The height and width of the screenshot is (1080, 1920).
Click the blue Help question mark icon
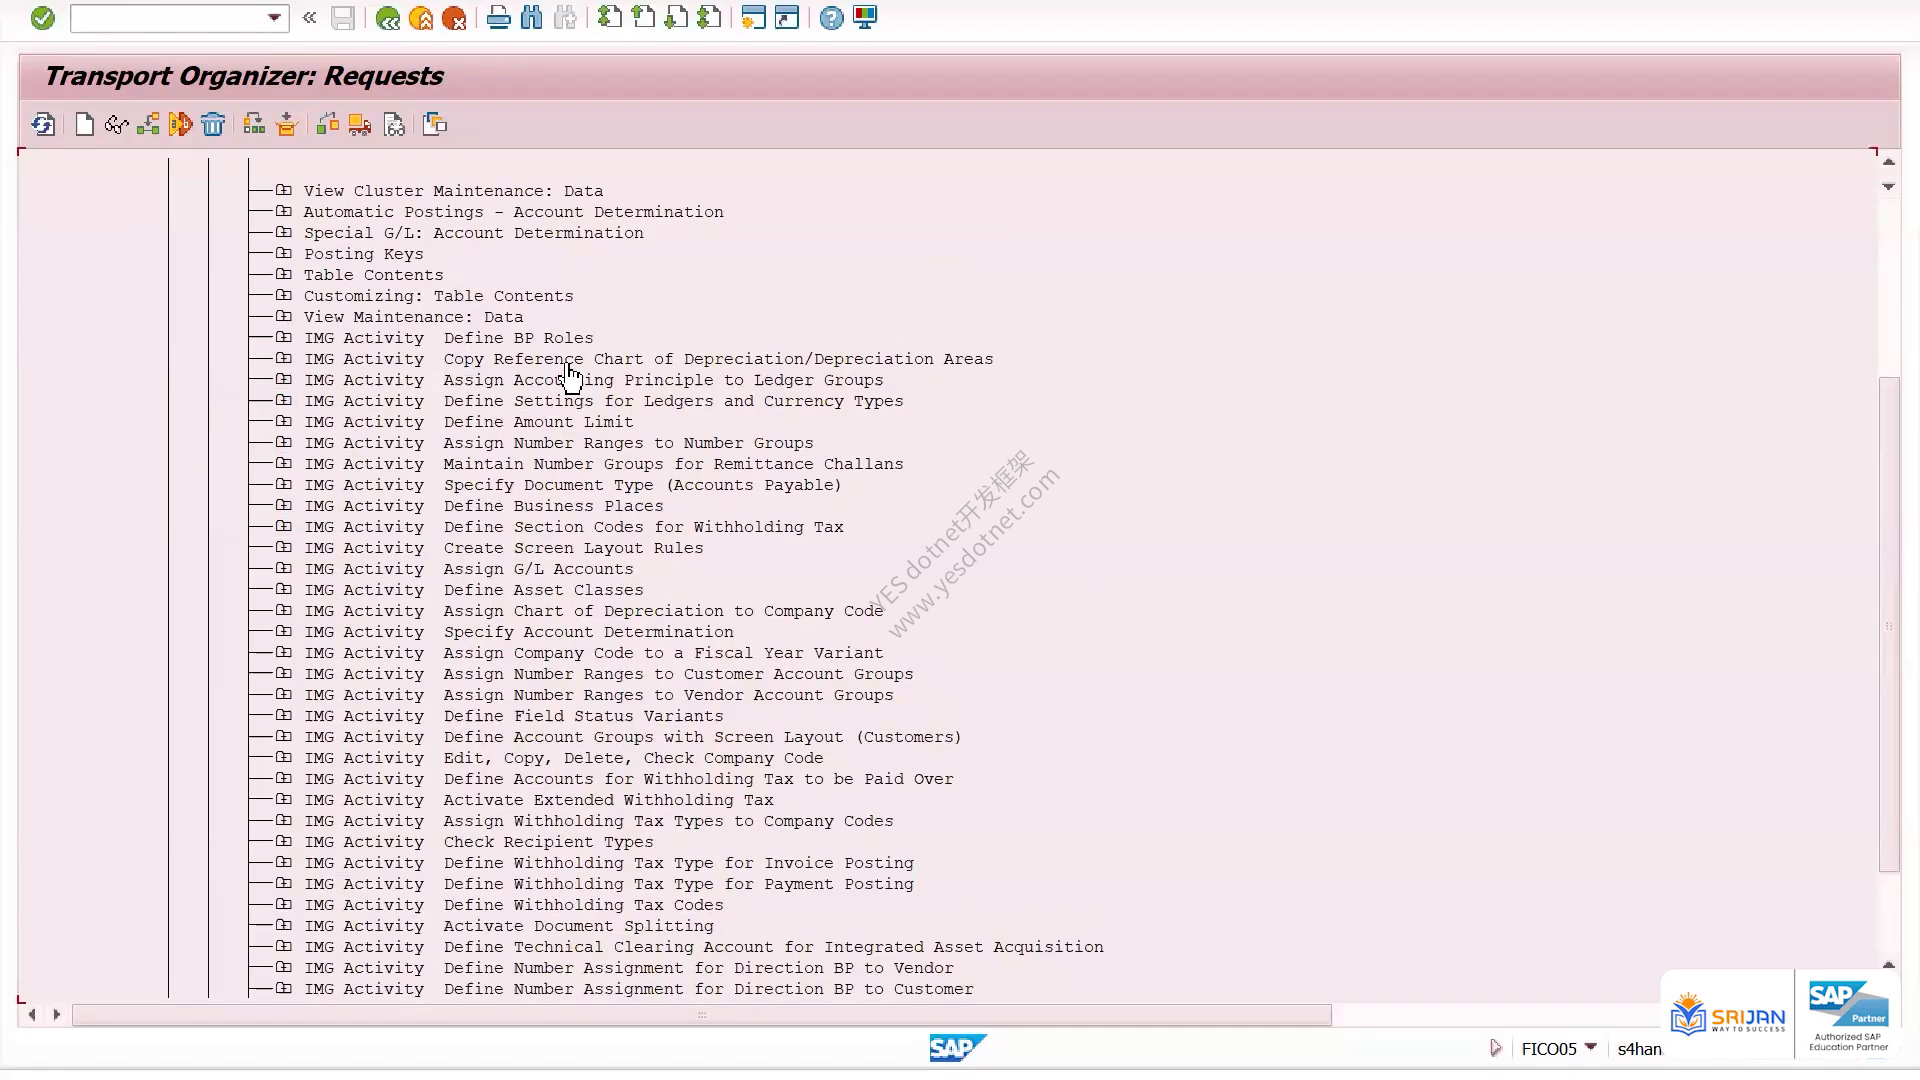click(x=831, y=18)
